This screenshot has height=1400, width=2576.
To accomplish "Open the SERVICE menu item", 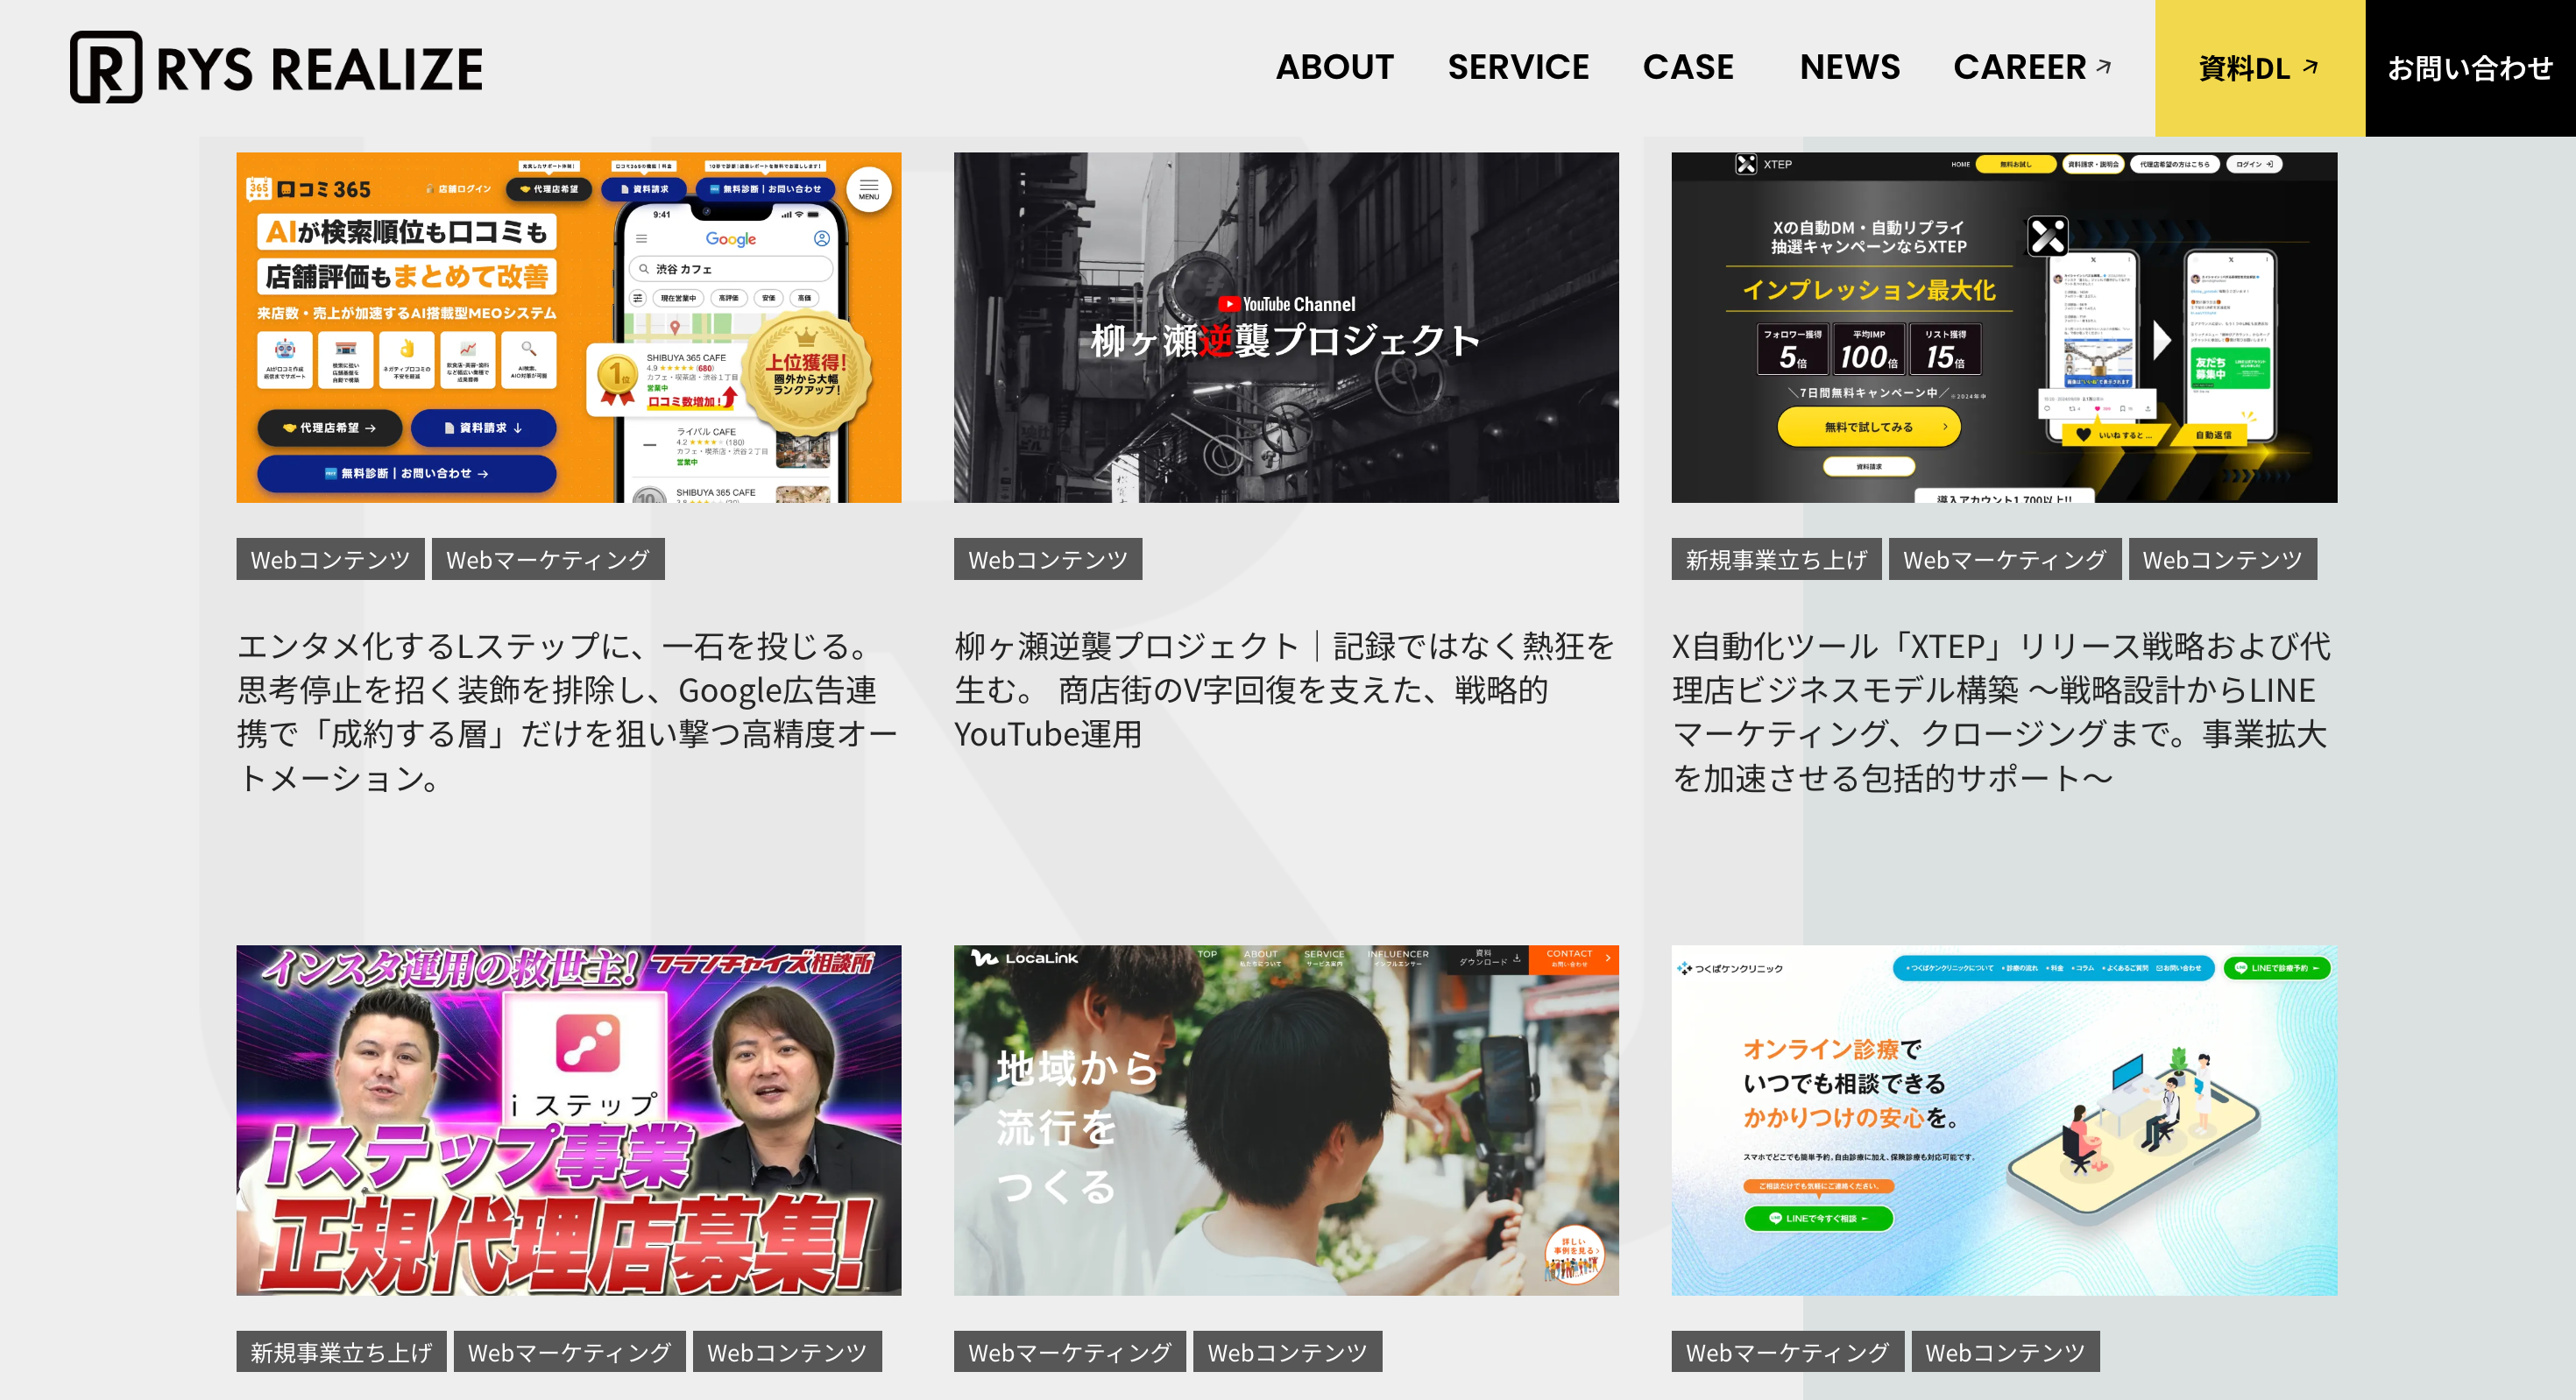I will click(1517, 67).
